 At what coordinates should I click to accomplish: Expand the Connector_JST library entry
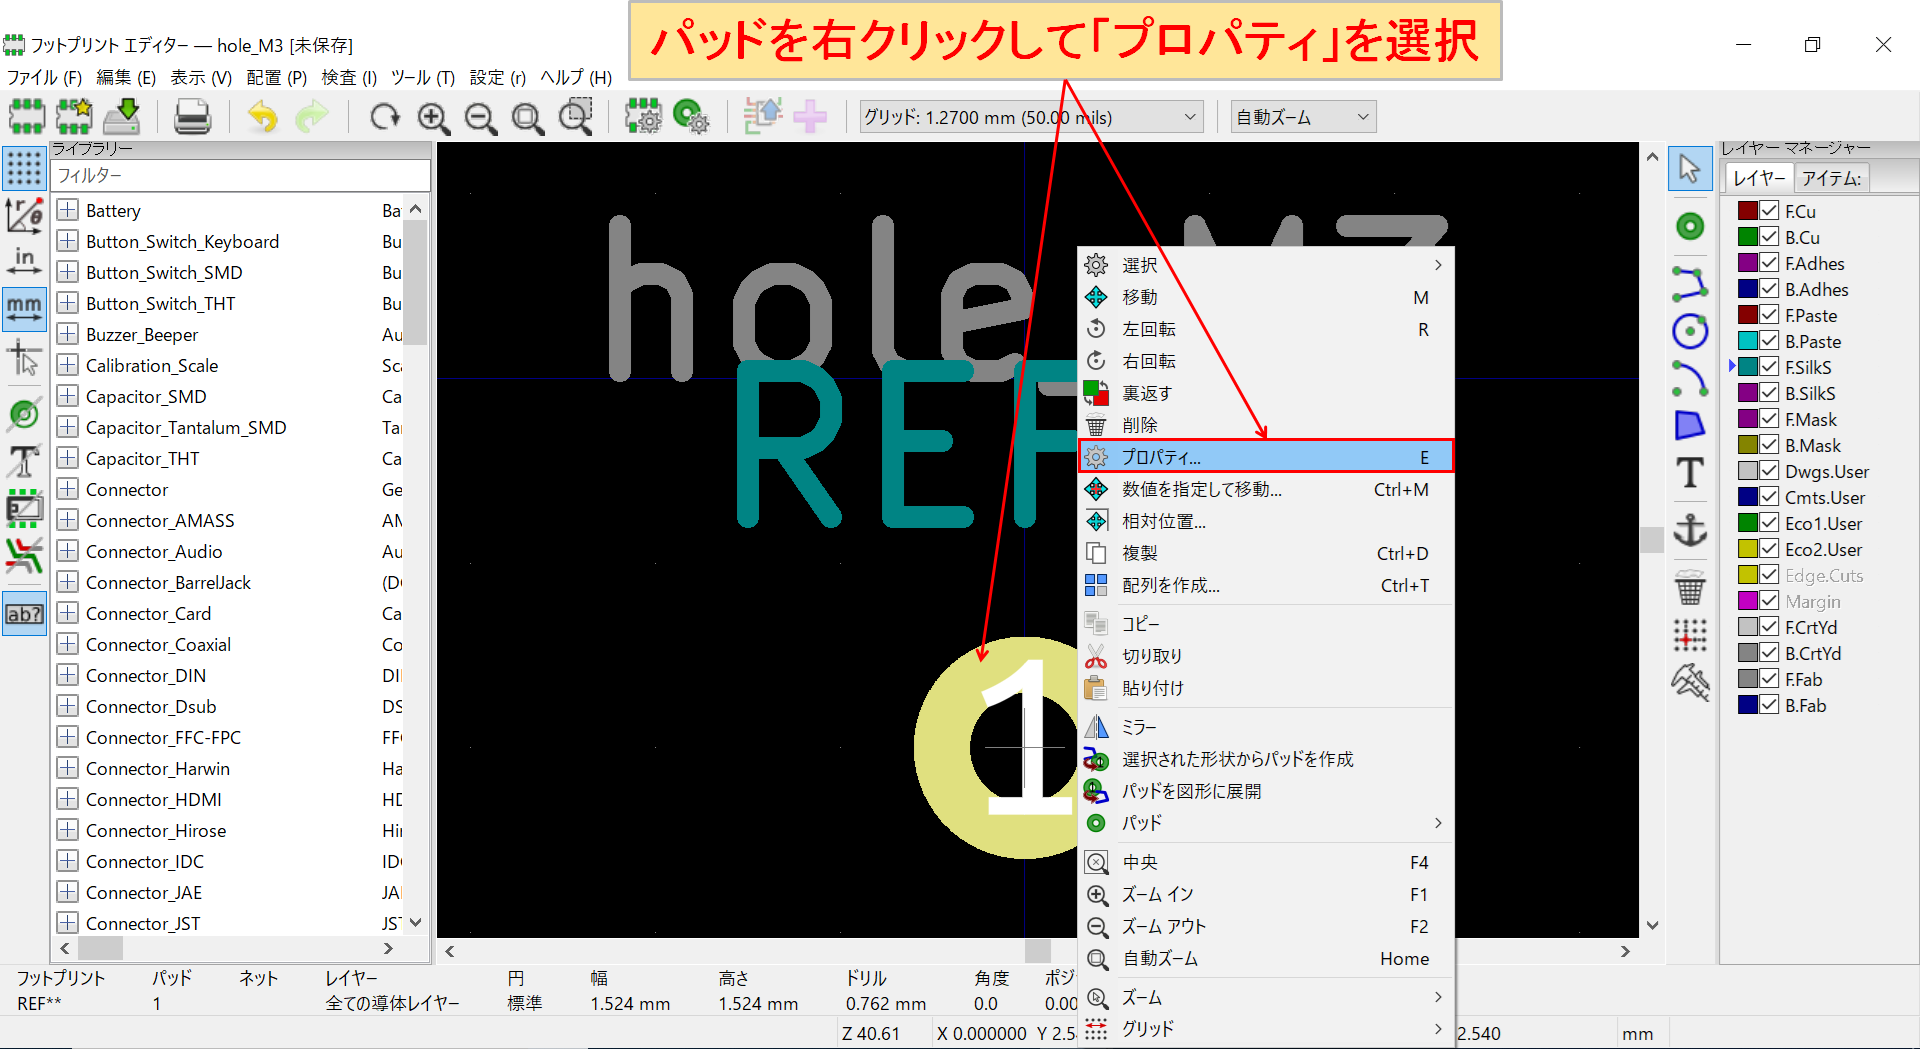[67, 922]
